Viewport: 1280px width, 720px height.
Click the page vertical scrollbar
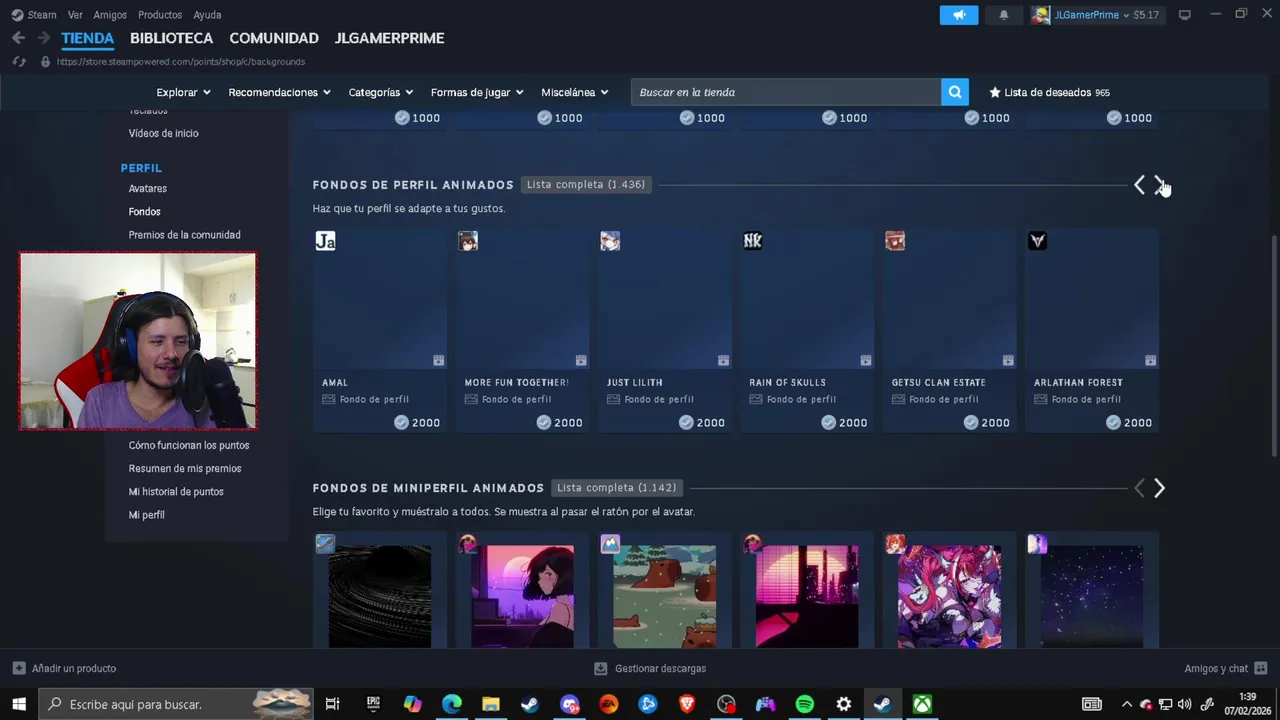tap(1273, 345)
